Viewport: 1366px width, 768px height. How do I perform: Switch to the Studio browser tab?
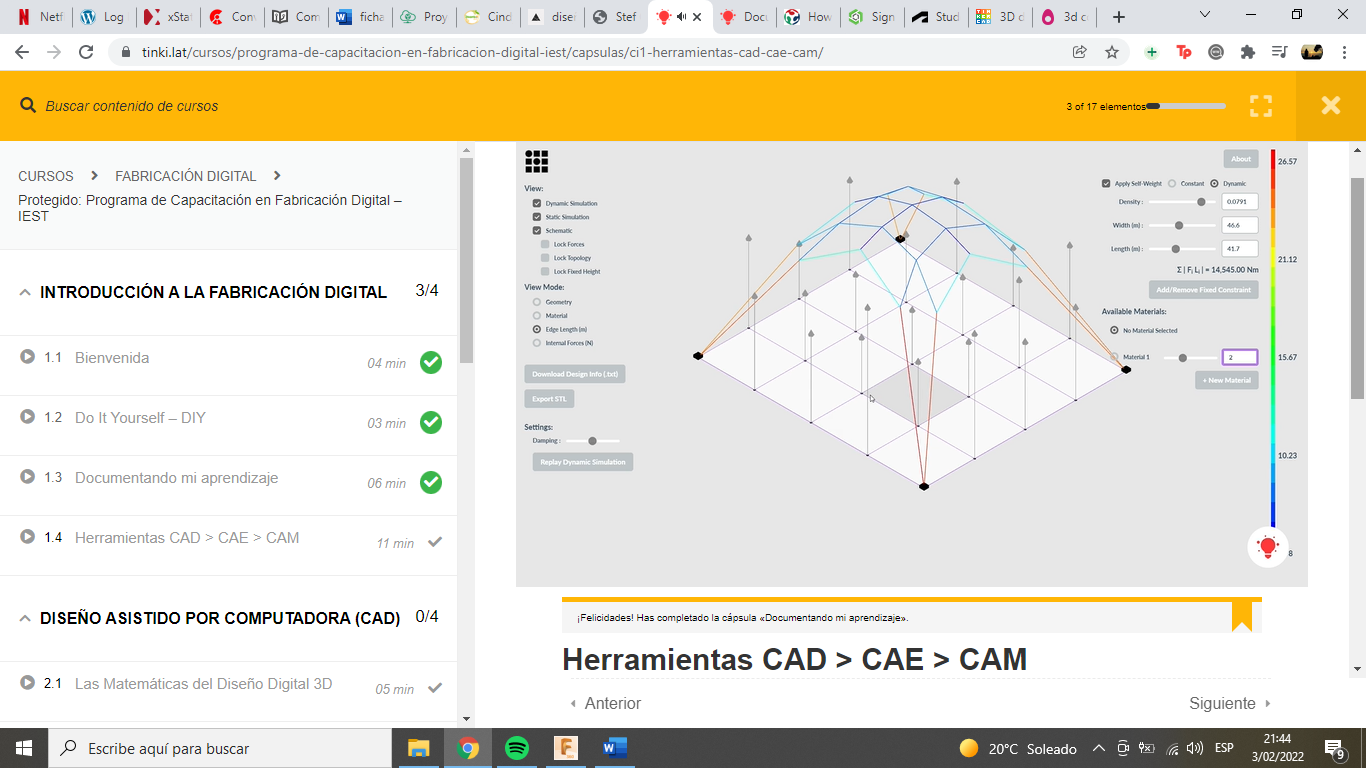point(934,17)
